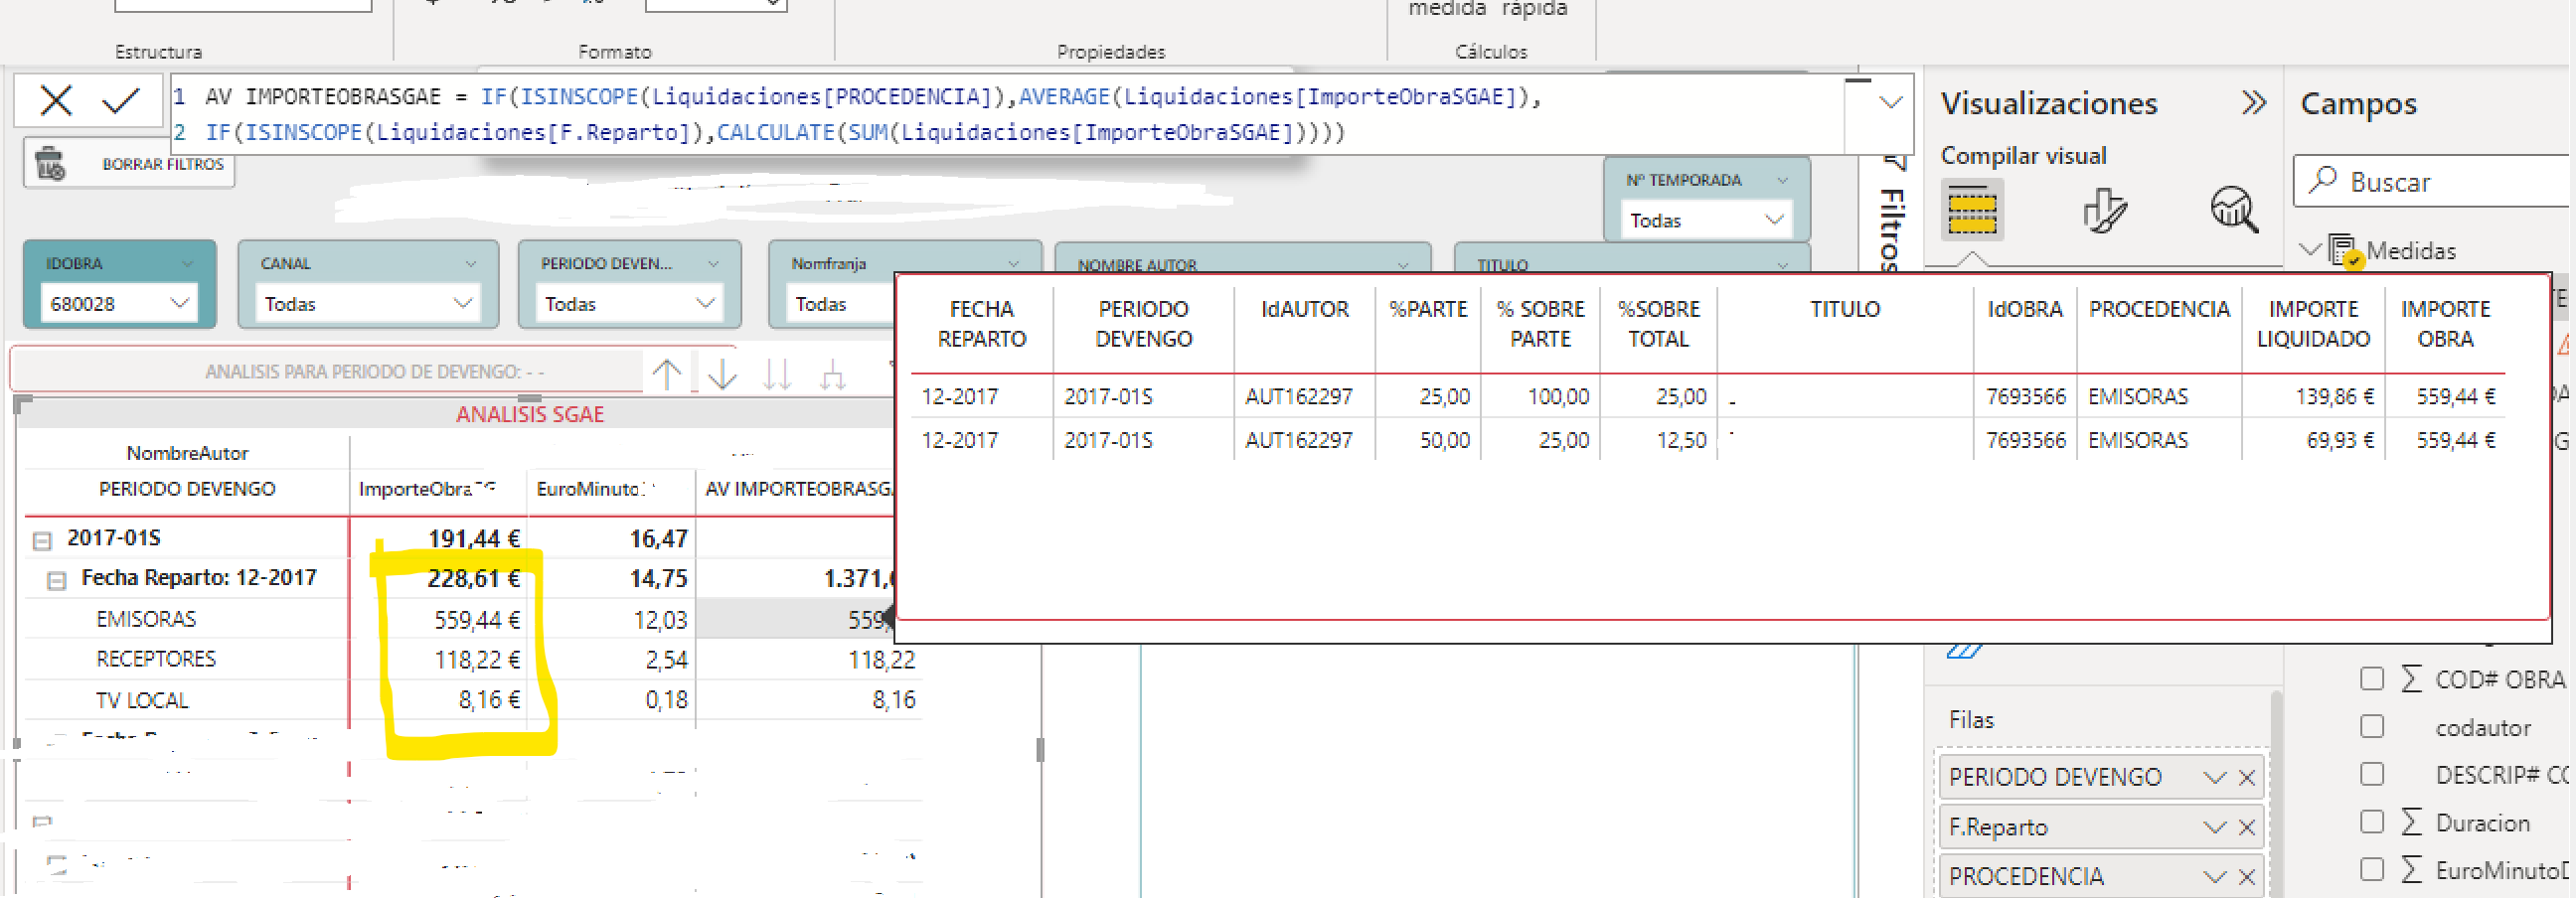Open PERIODO DEVENGO field well dropdown
2576x898 pixels.
pyautogui.click(x=2215, y=778)
